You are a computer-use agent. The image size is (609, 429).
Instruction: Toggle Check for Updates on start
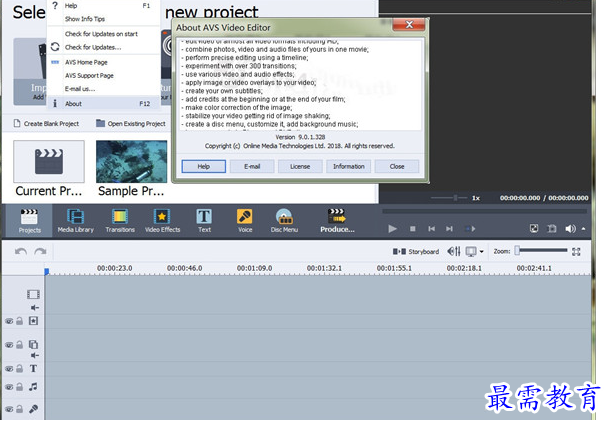click(103, 34)
